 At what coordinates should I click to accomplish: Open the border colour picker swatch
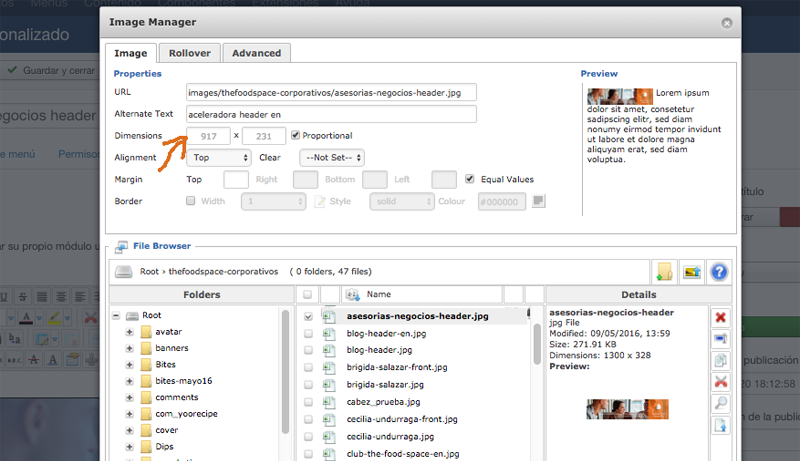click(538, 201)
